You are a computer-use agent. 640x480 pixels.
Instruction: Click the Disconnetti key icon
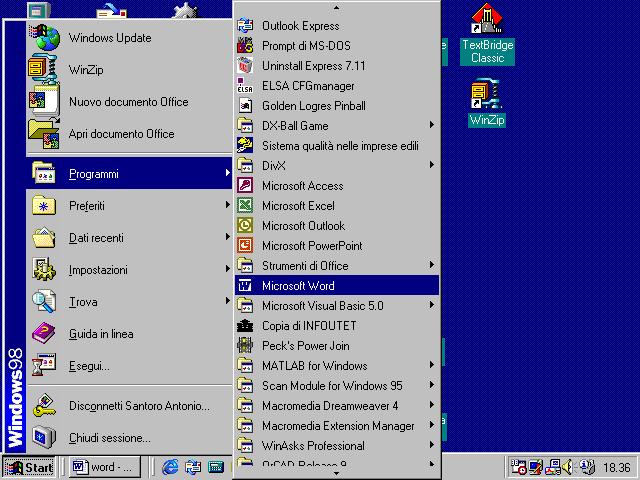coord(44,405)
